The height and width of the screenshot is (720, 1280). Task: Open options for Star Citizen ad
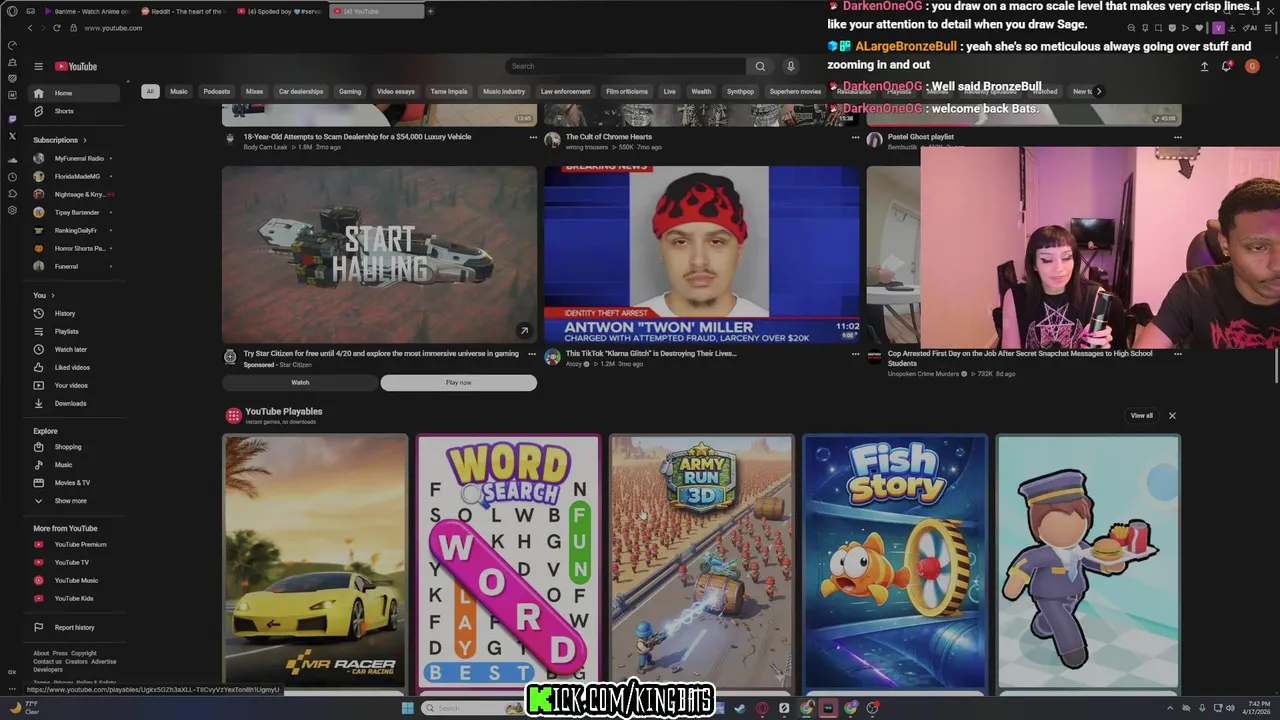(x=532, y=354)
